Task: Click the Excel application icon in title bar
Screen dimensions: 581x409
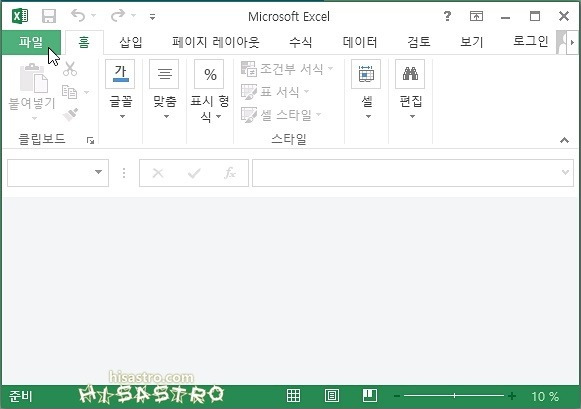Action: point(20,16)
